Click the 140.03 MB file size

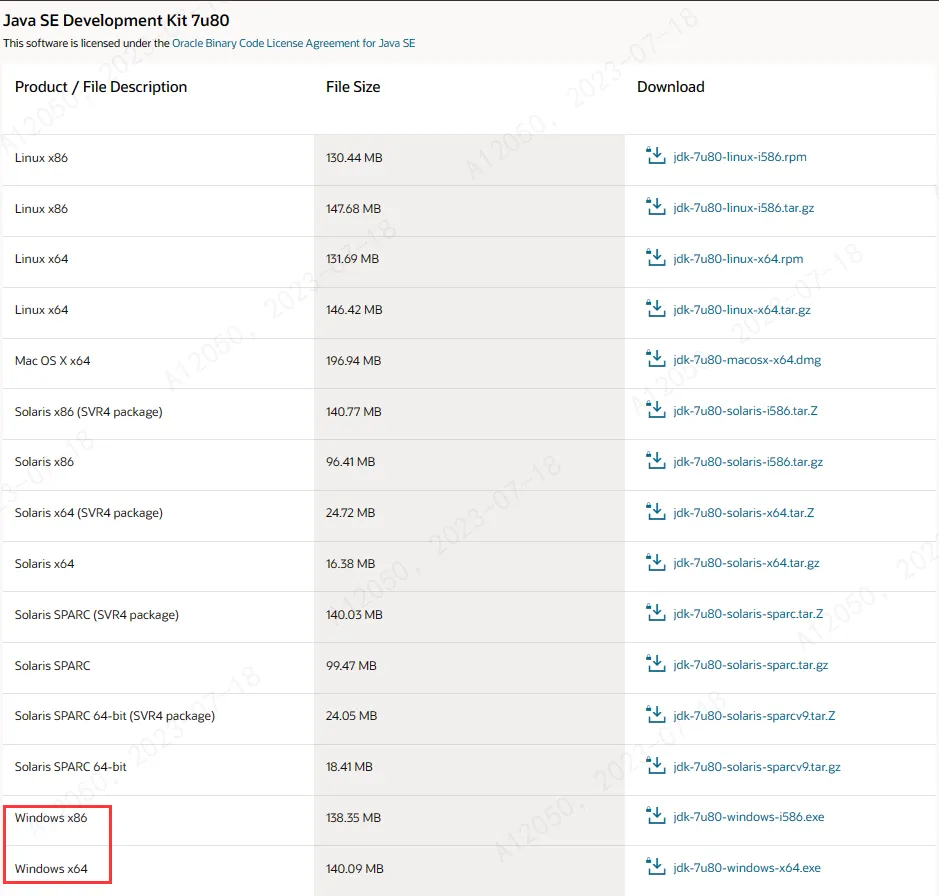[x=354, y=615]
